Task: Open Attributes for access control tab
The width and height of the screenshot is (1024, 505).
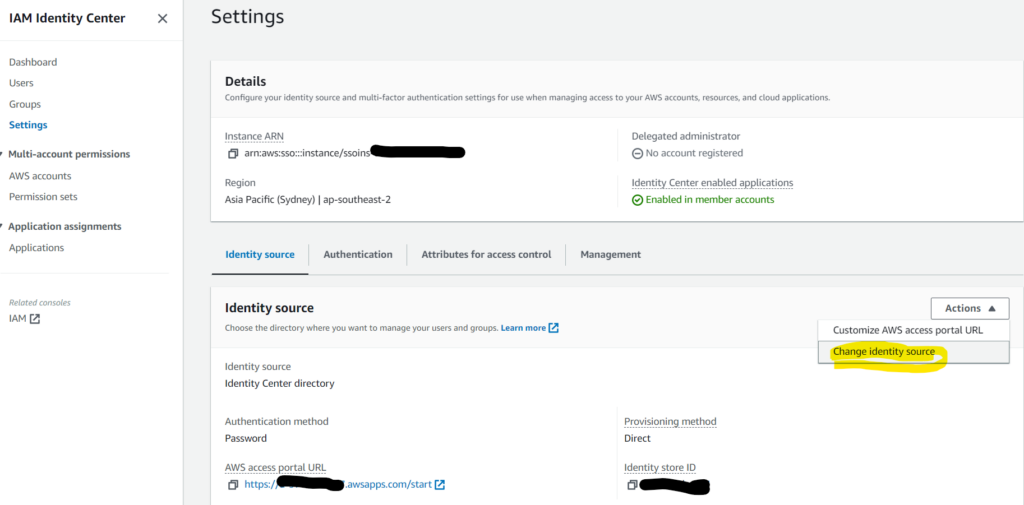Action: 486,255
